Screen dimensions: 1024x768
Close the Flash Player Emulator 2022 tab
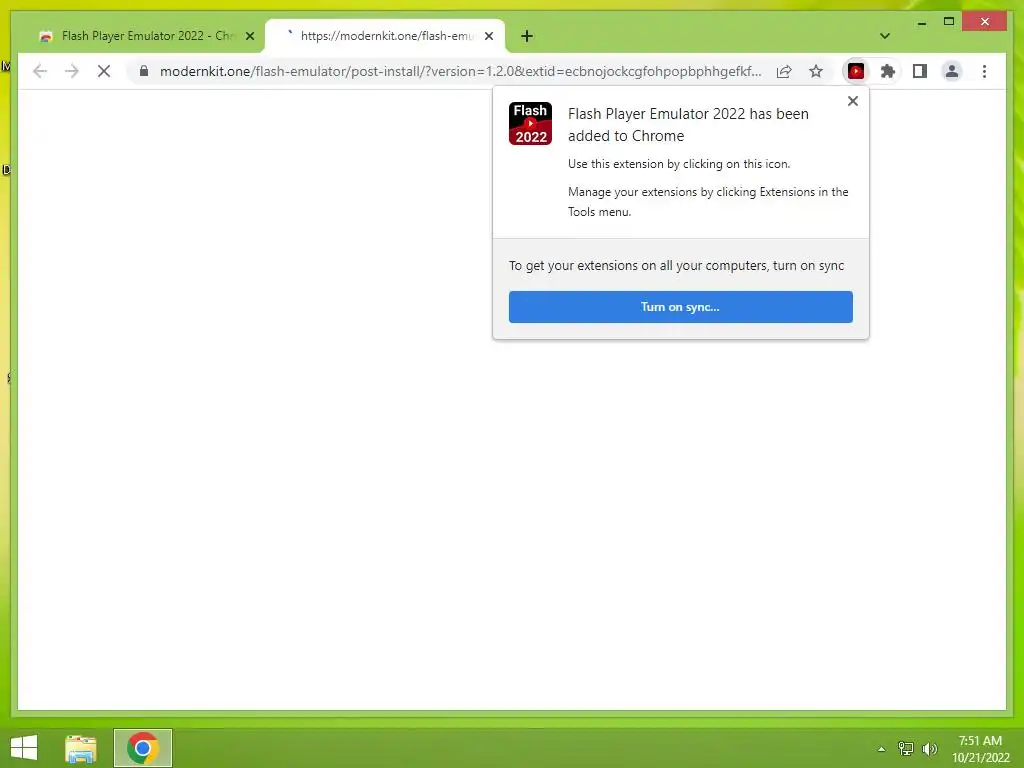tap(249, 36)
